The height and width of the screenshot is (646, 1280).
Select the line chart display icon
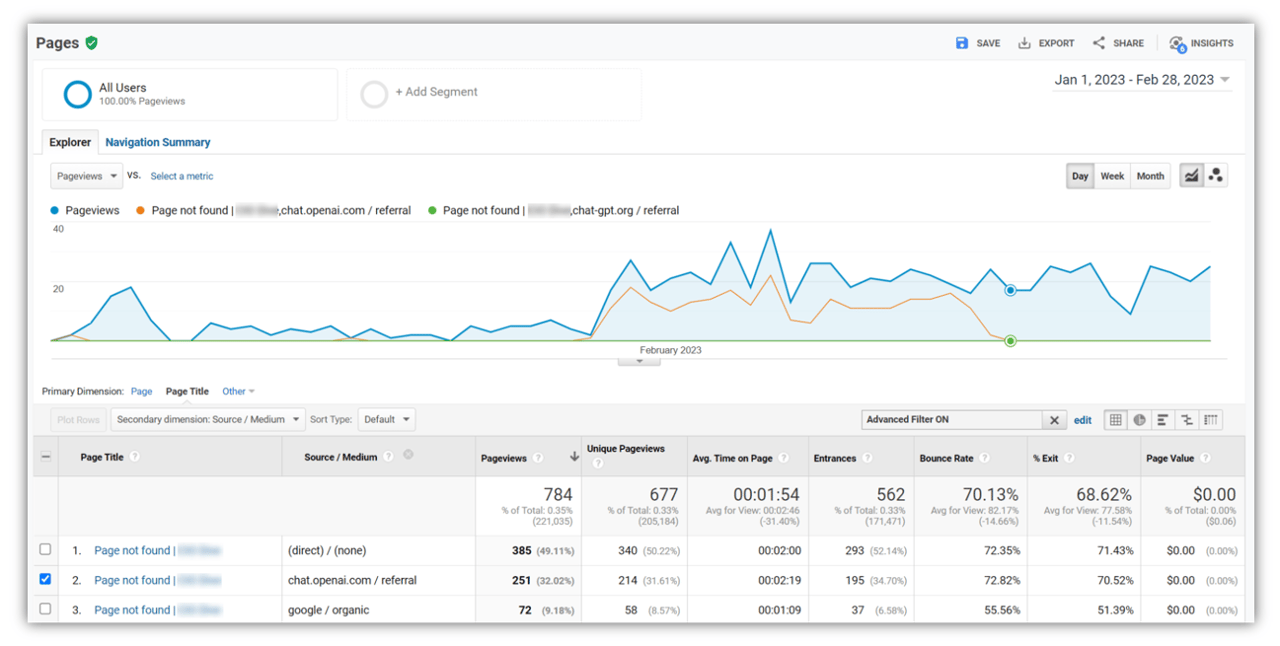1191,175
